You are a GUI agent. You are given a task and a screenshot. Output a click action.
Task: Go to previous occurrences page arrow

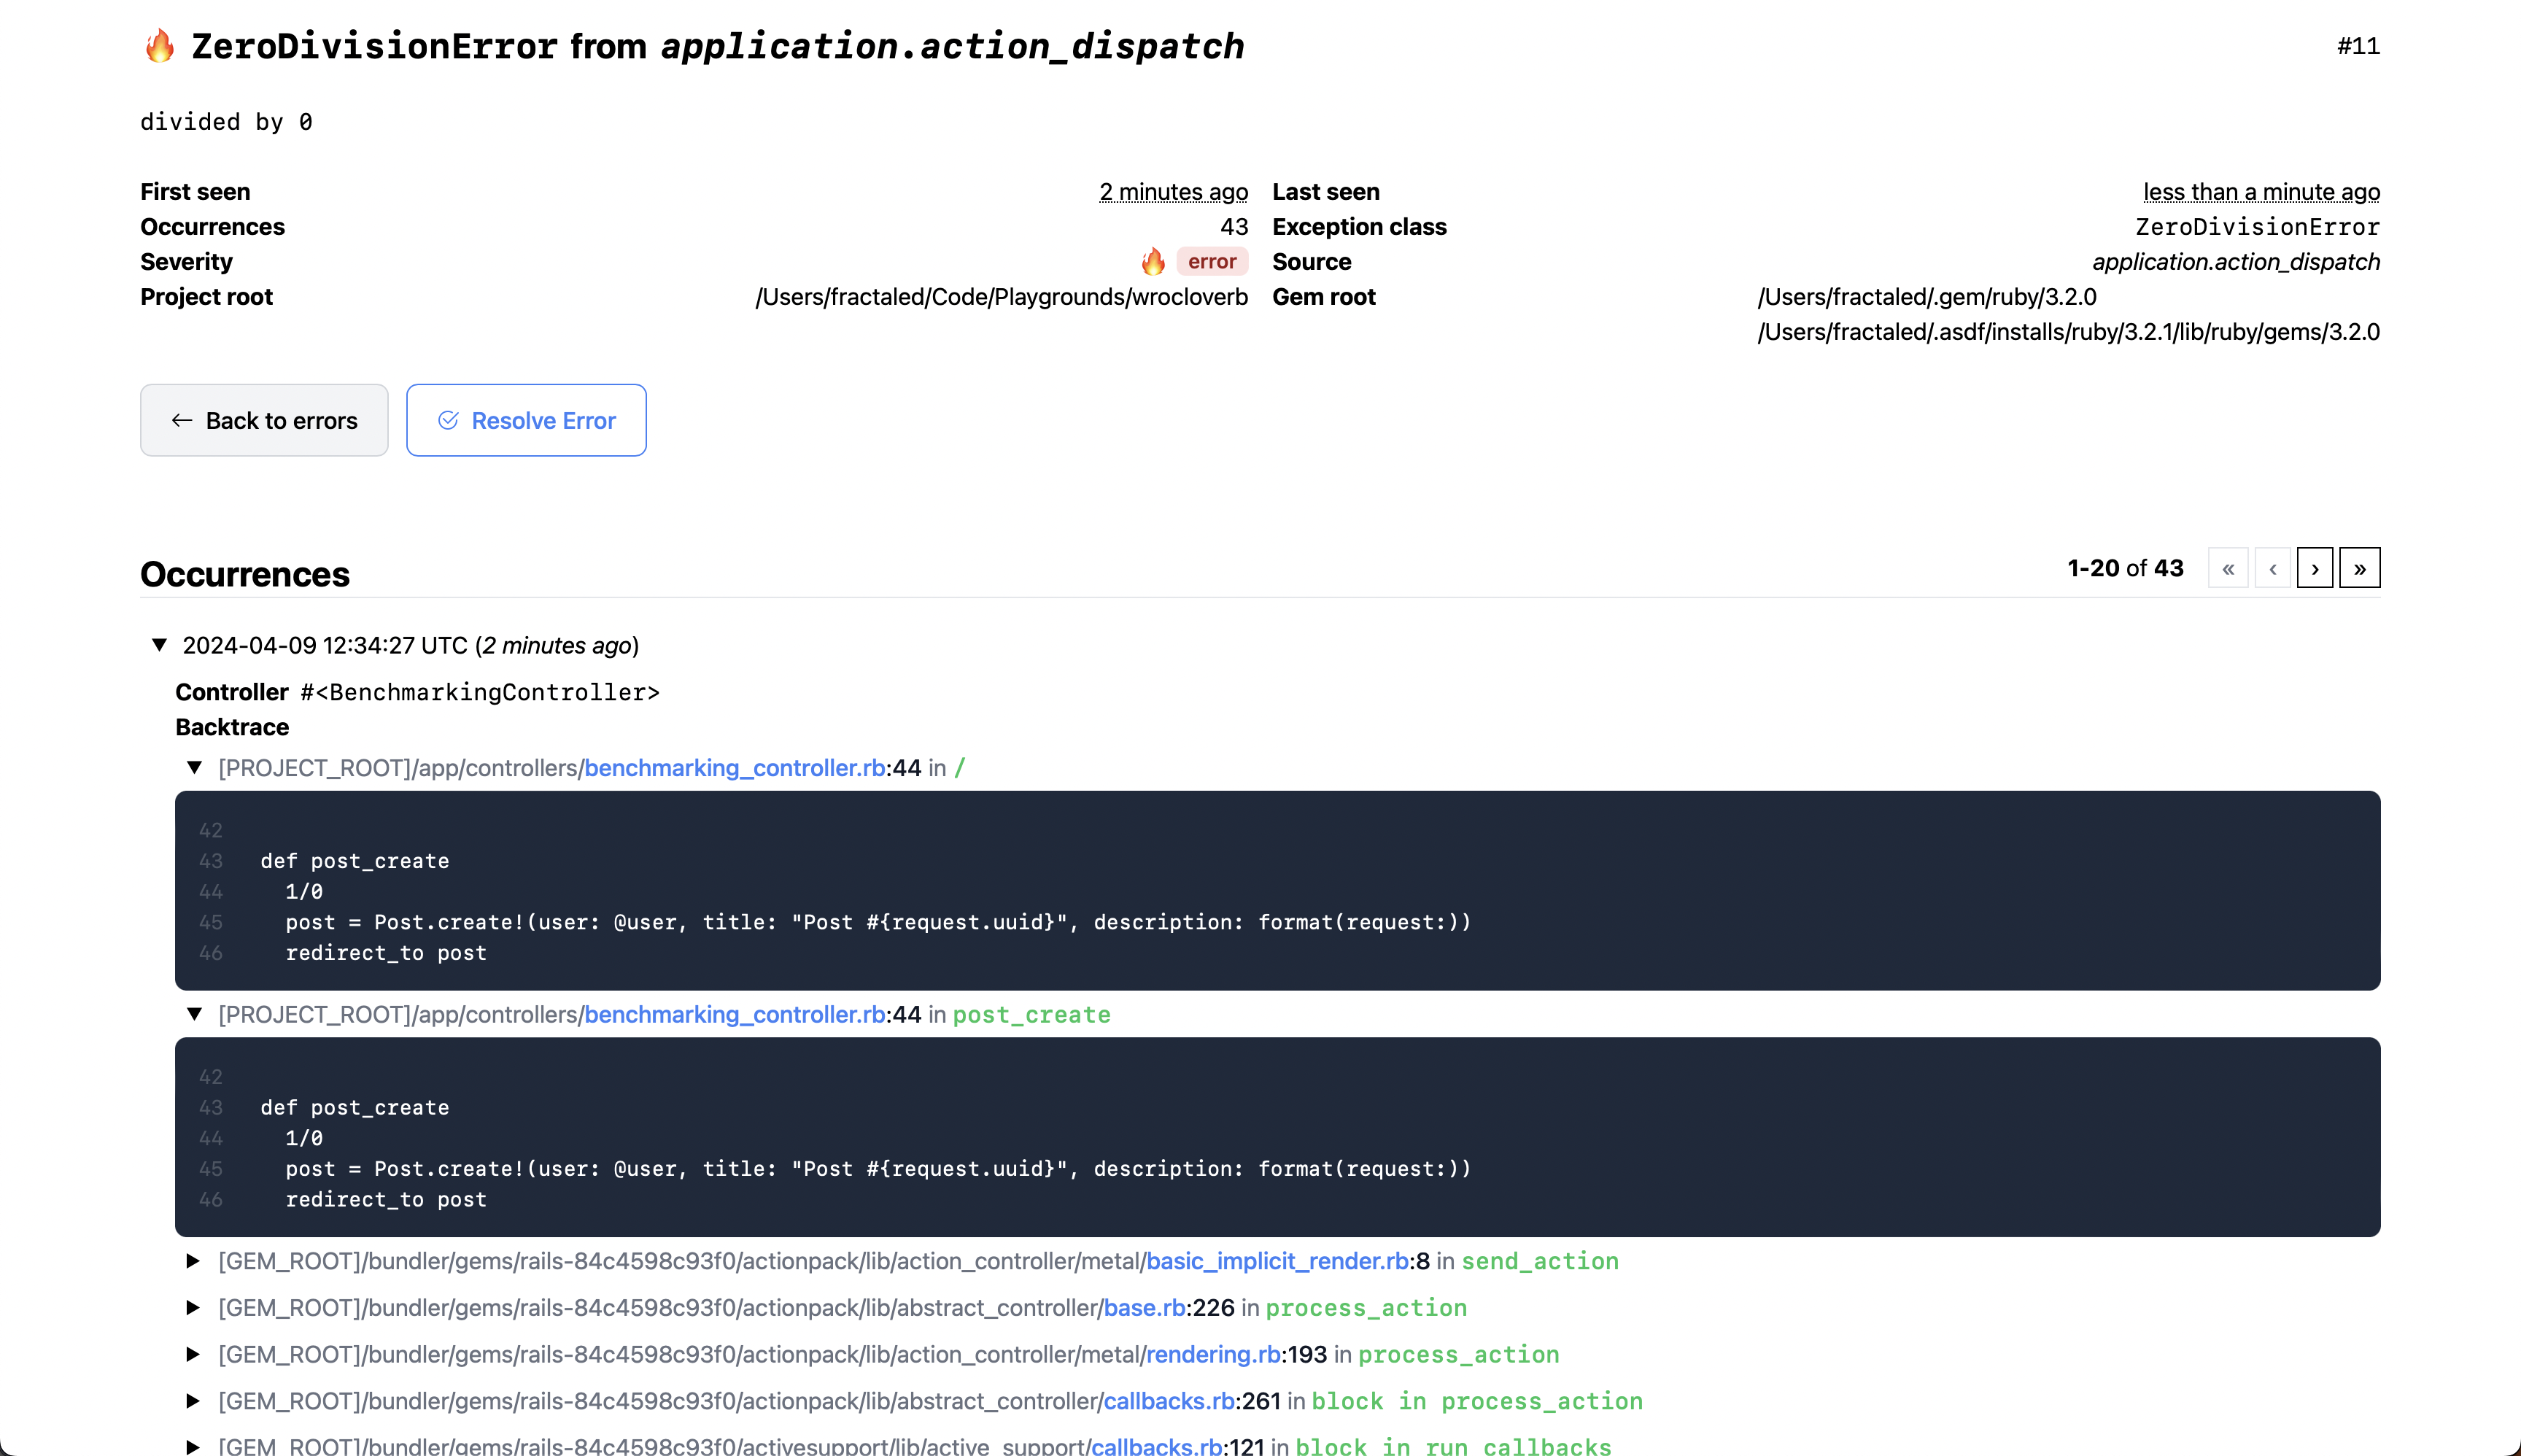point(2272,568)
